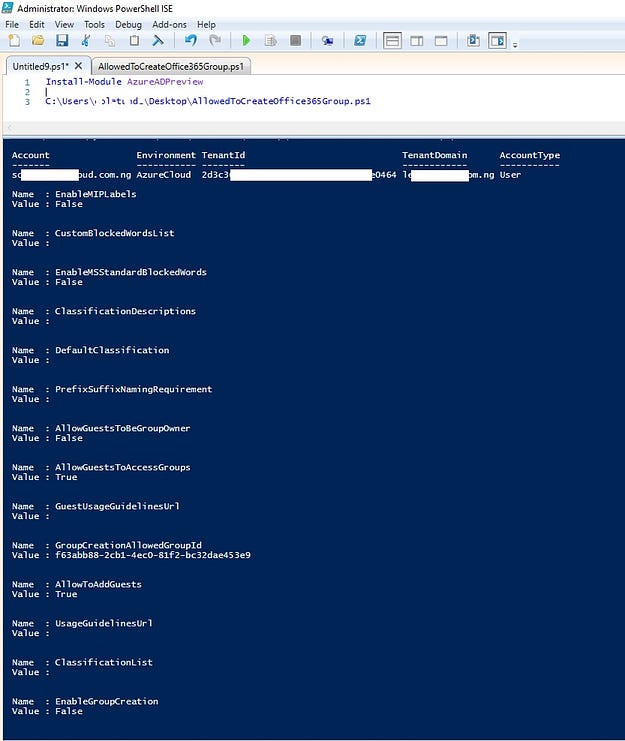
Task: Switch to AllowedToCreateOffice365Group.ps1 tab
Action: point(171,67)
